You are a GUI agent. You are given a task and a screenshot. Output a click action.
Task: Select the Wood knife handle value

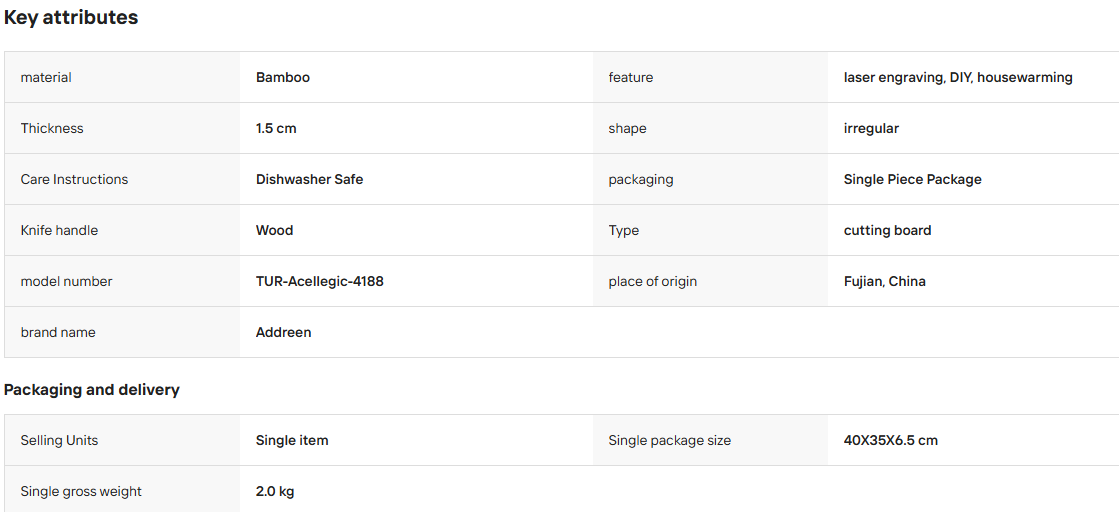(x=275, y=231)
